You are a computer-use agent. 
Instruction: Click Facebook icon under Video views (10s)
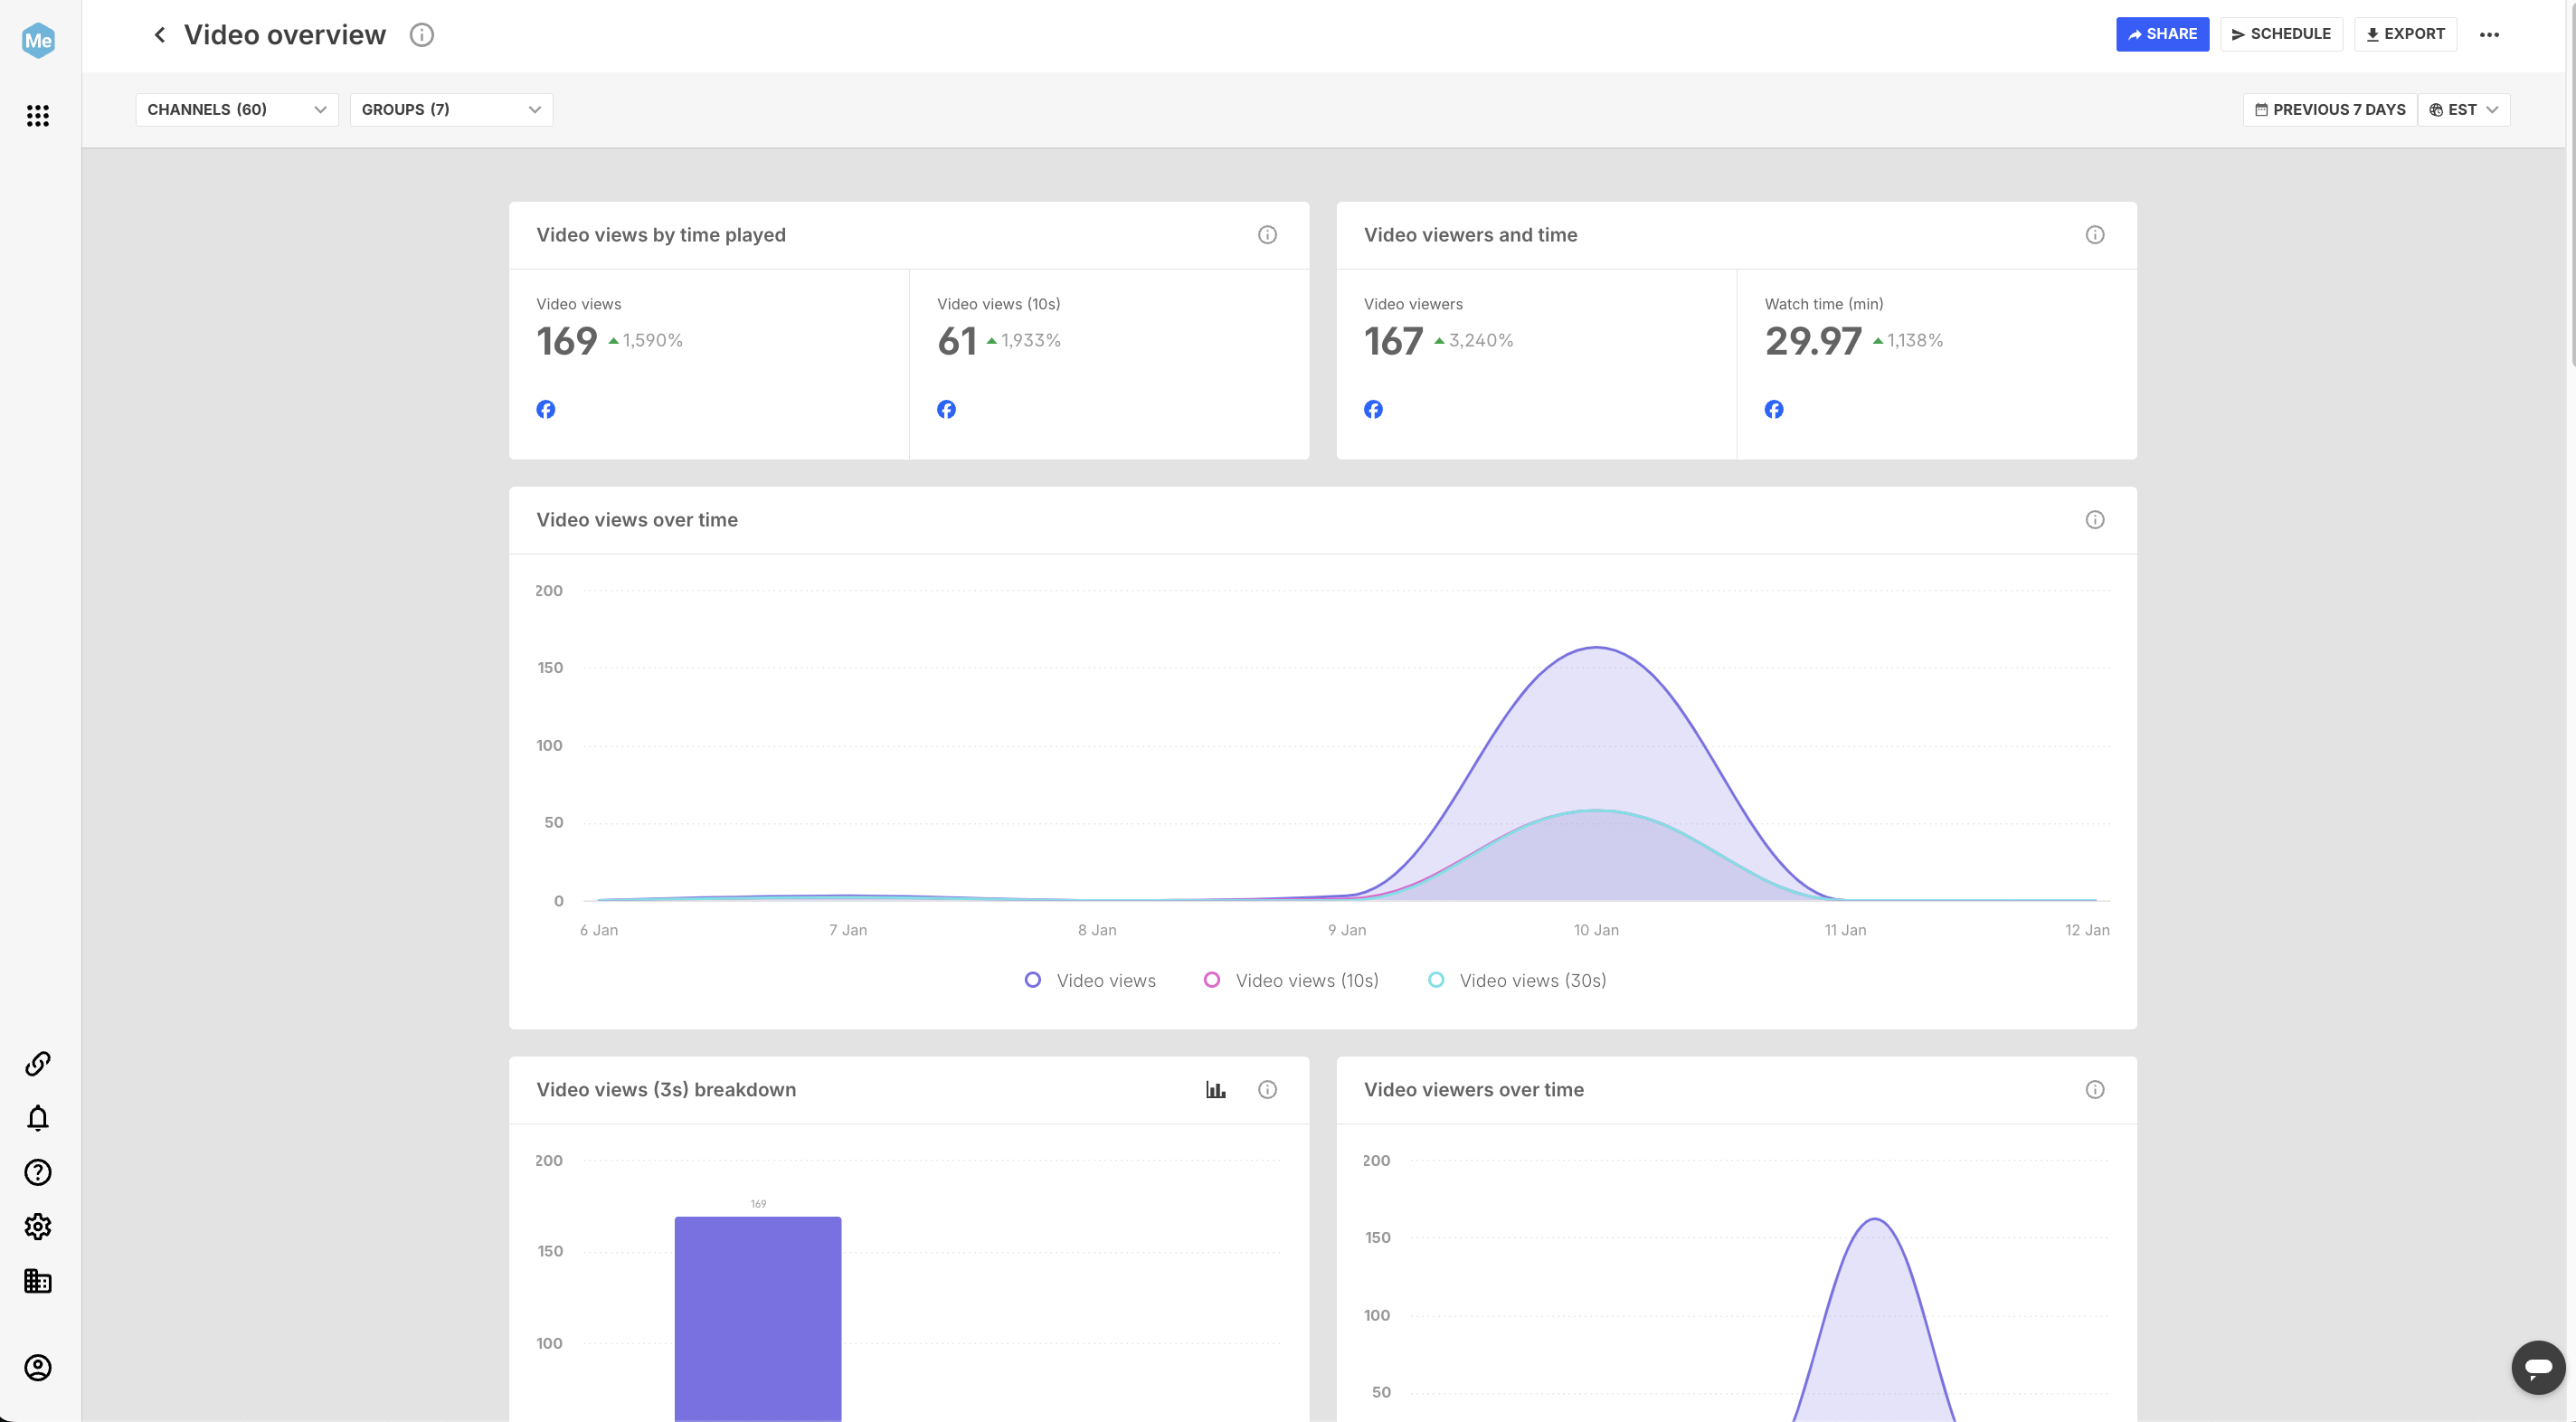point(946,409)
